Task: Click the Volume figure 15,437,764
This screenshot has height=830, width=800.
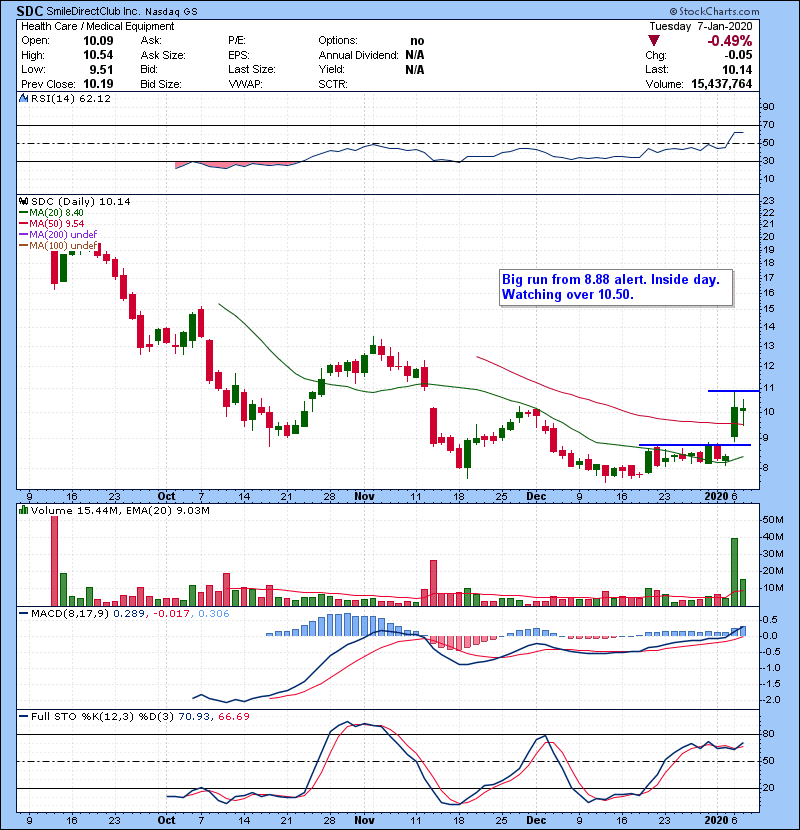Action: [x=721, y=84]
